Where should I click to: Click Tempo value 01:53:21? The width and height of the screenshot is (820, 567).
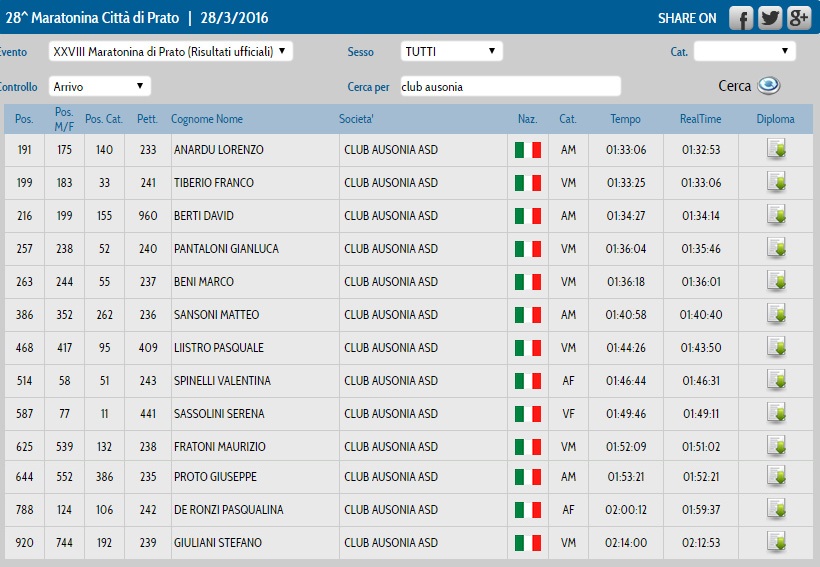pos(626,477)
